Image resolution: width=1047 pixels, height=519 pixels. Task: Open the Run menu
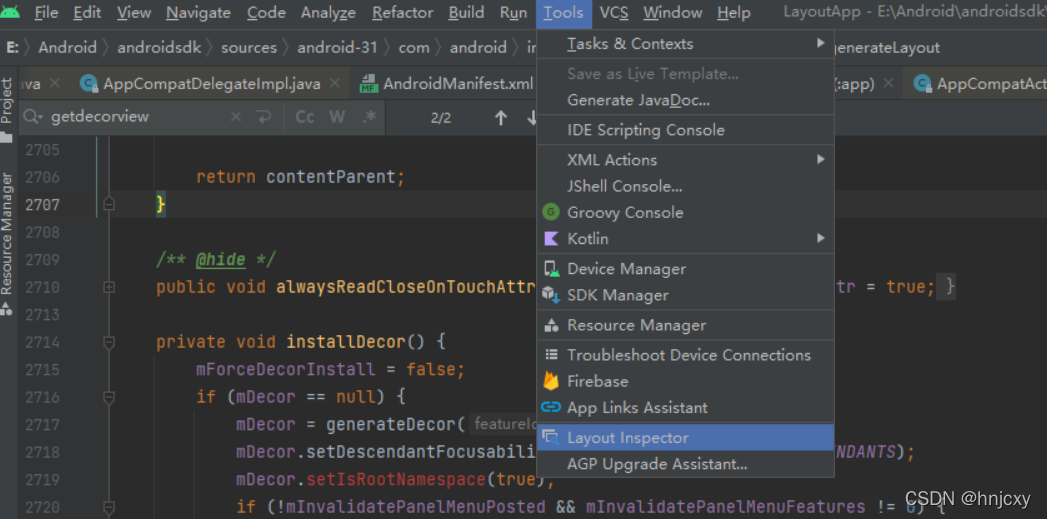tap(513, 13)
